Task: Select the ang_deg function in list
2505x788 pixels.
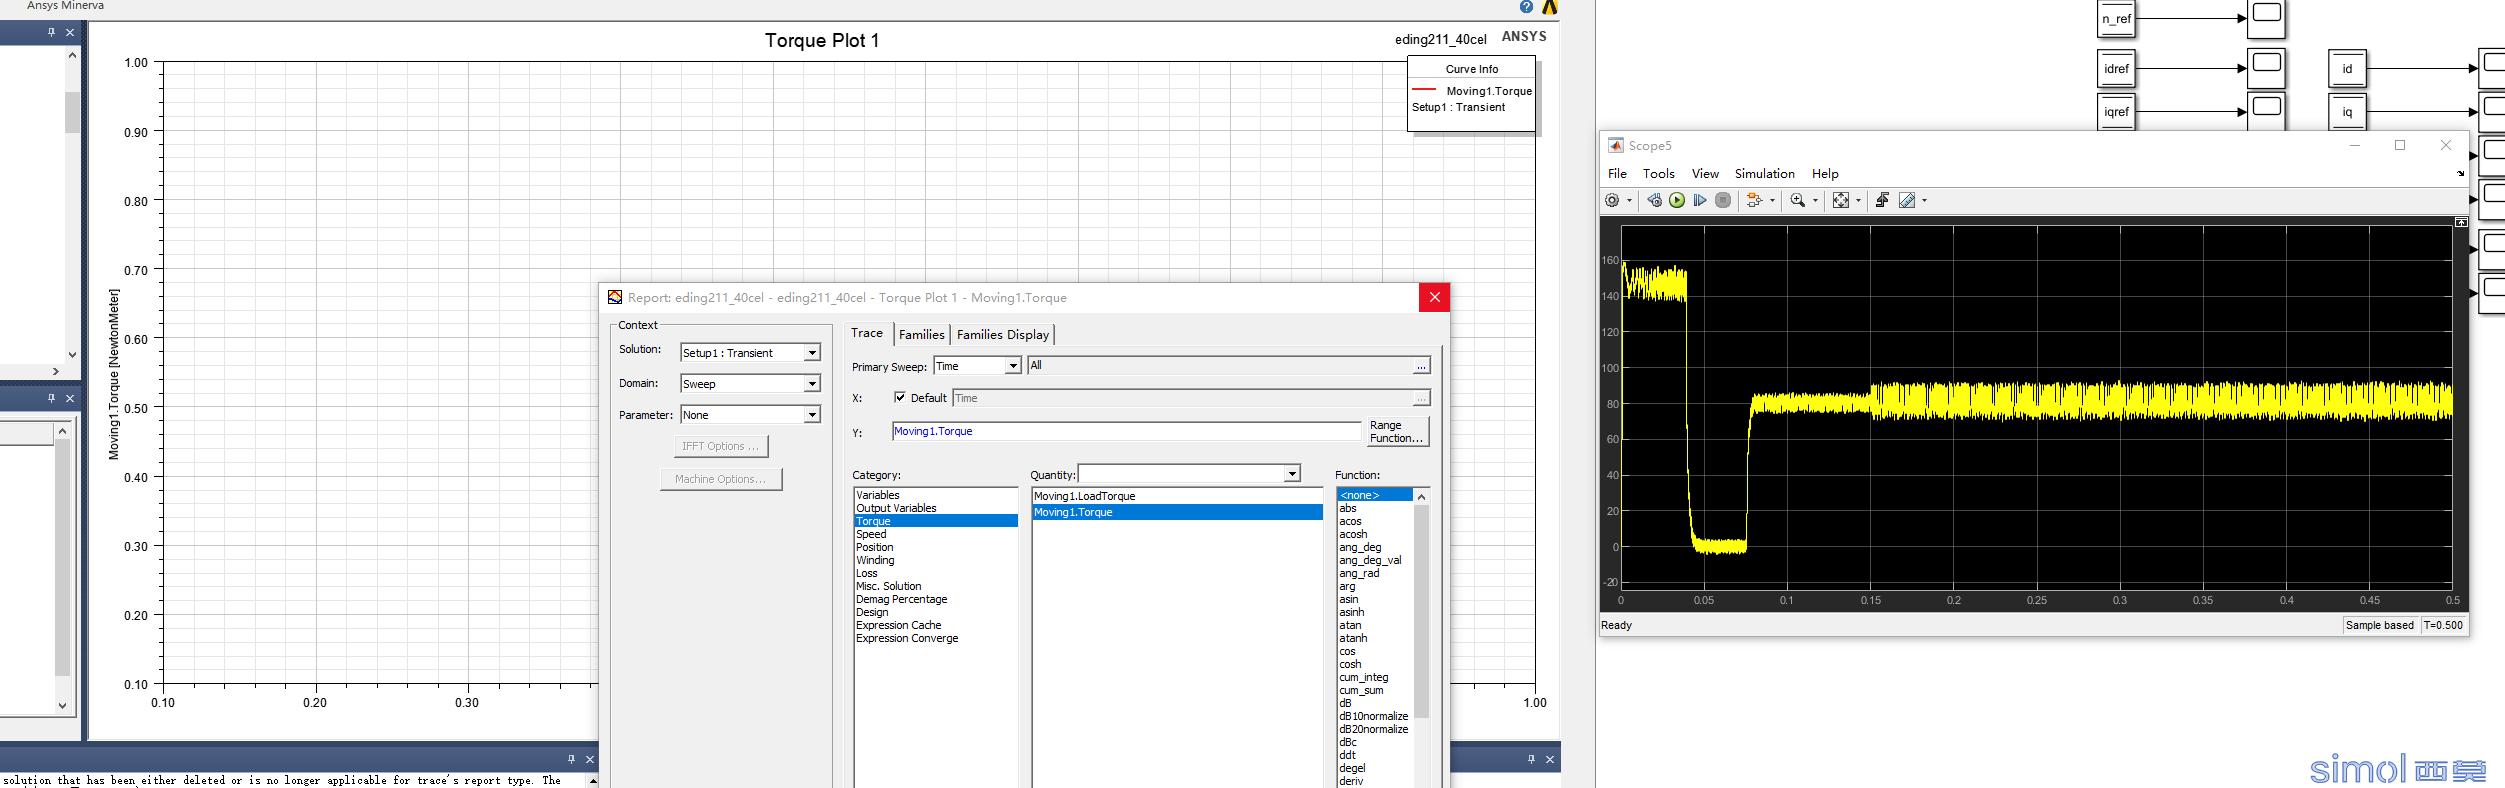Action: (1360, 547)
